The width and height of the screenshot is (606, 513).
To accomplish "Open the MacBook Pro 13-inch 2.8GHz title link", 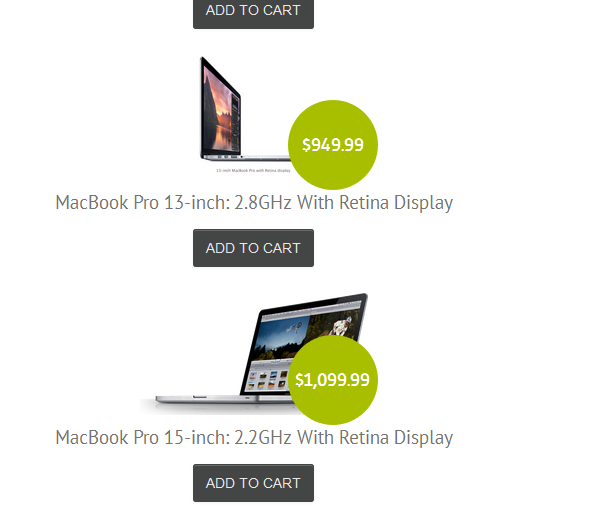I will (x=254, y=203).
